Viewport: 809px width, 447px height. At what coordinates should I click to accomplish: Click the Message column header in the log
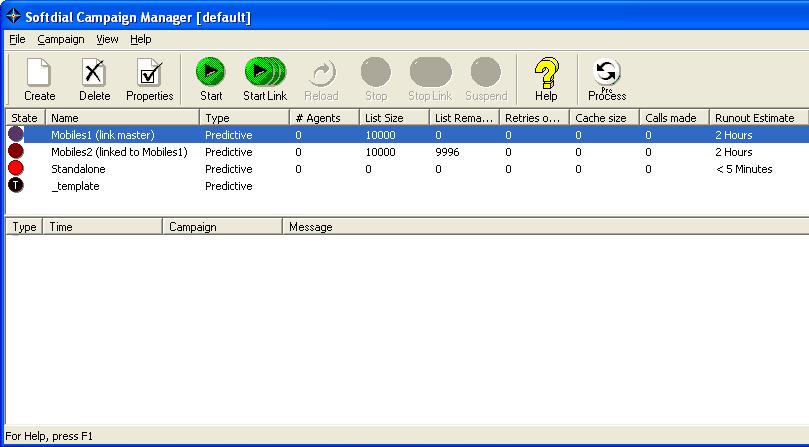546,227
